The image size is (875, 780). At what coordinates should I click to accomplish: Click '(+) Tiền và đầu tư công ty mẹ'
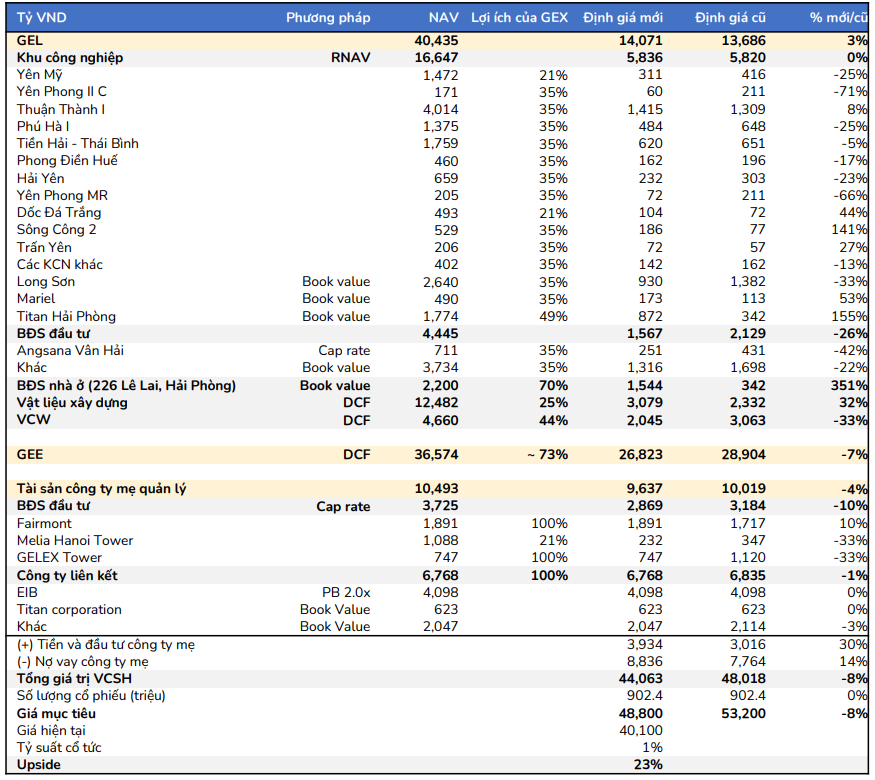pyautogui.click(x=105, y=644)
